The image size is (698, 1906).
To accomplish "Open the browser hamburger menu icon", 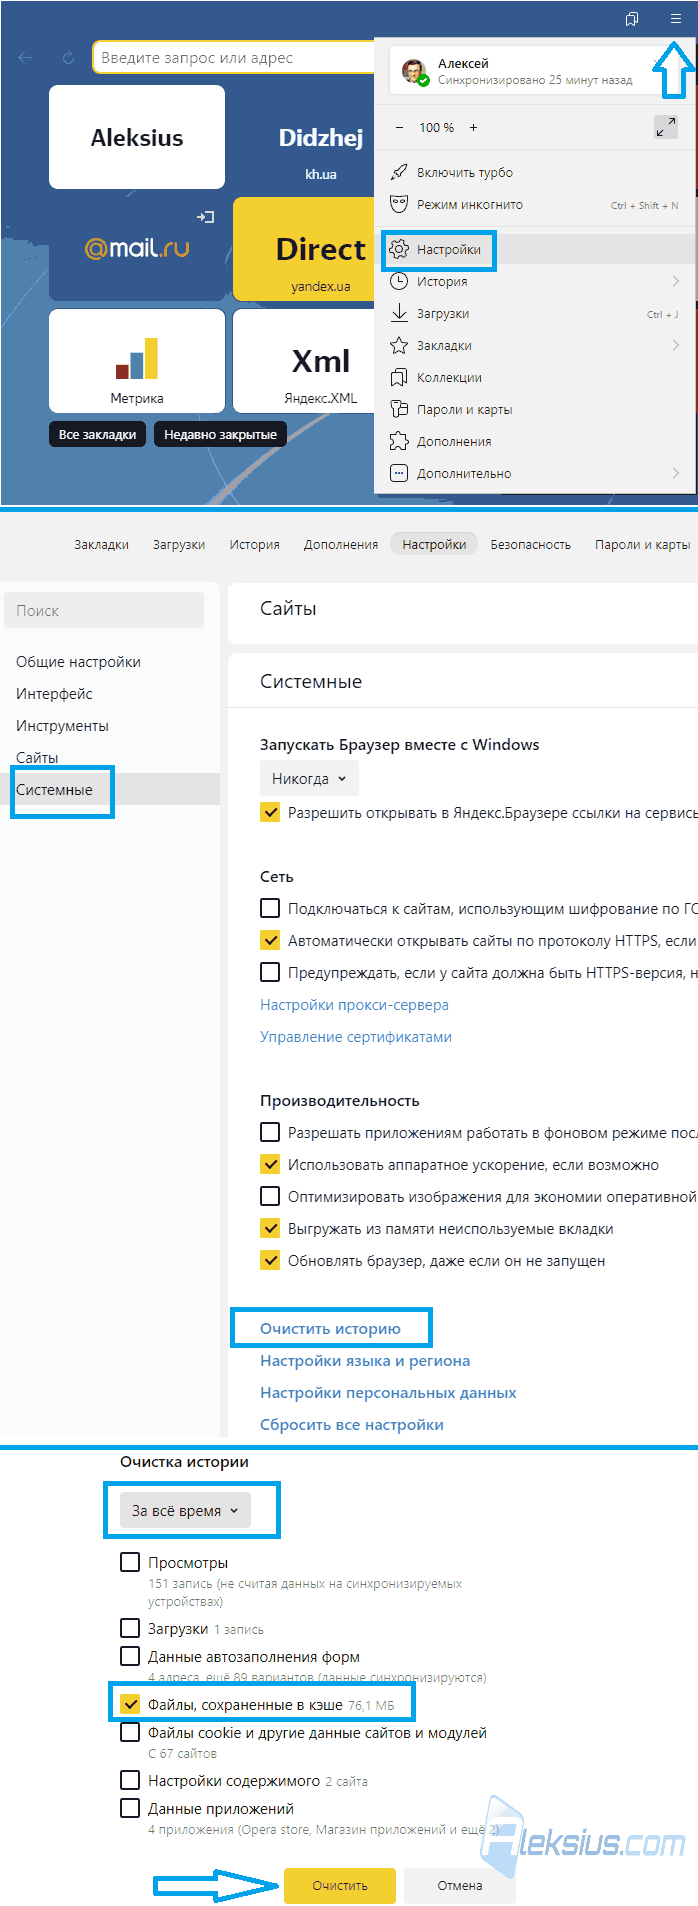I will point(676,19).
